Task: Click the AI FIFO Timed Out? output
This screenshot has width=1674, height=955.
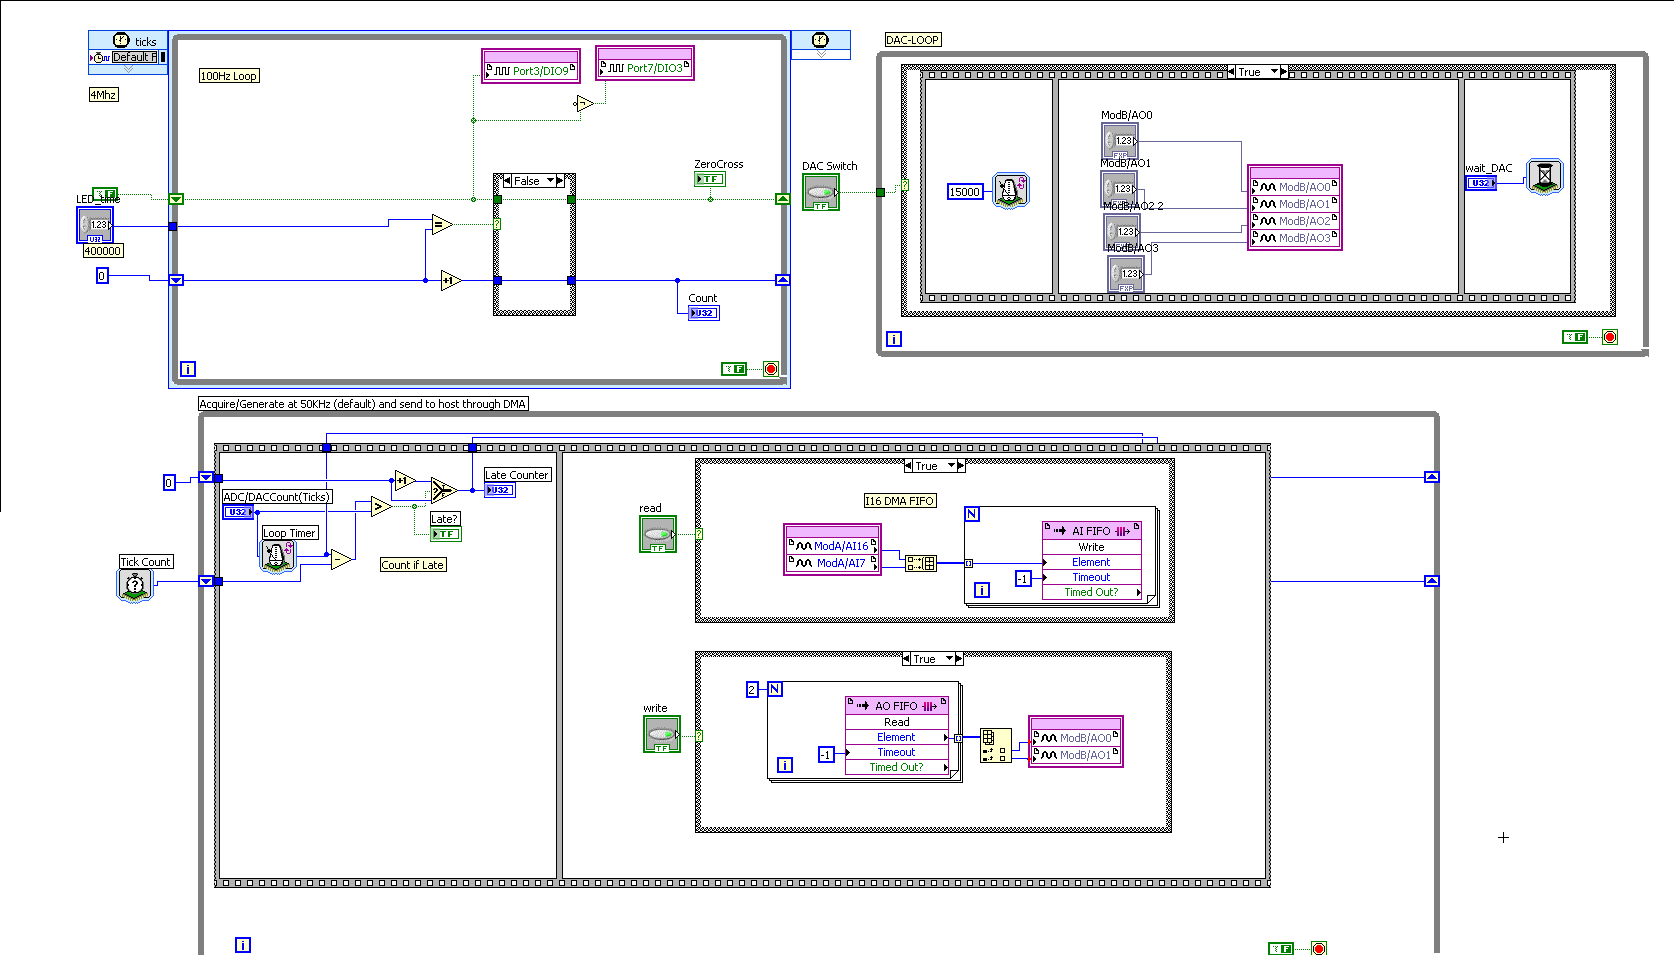Action: pos(1091,592)
